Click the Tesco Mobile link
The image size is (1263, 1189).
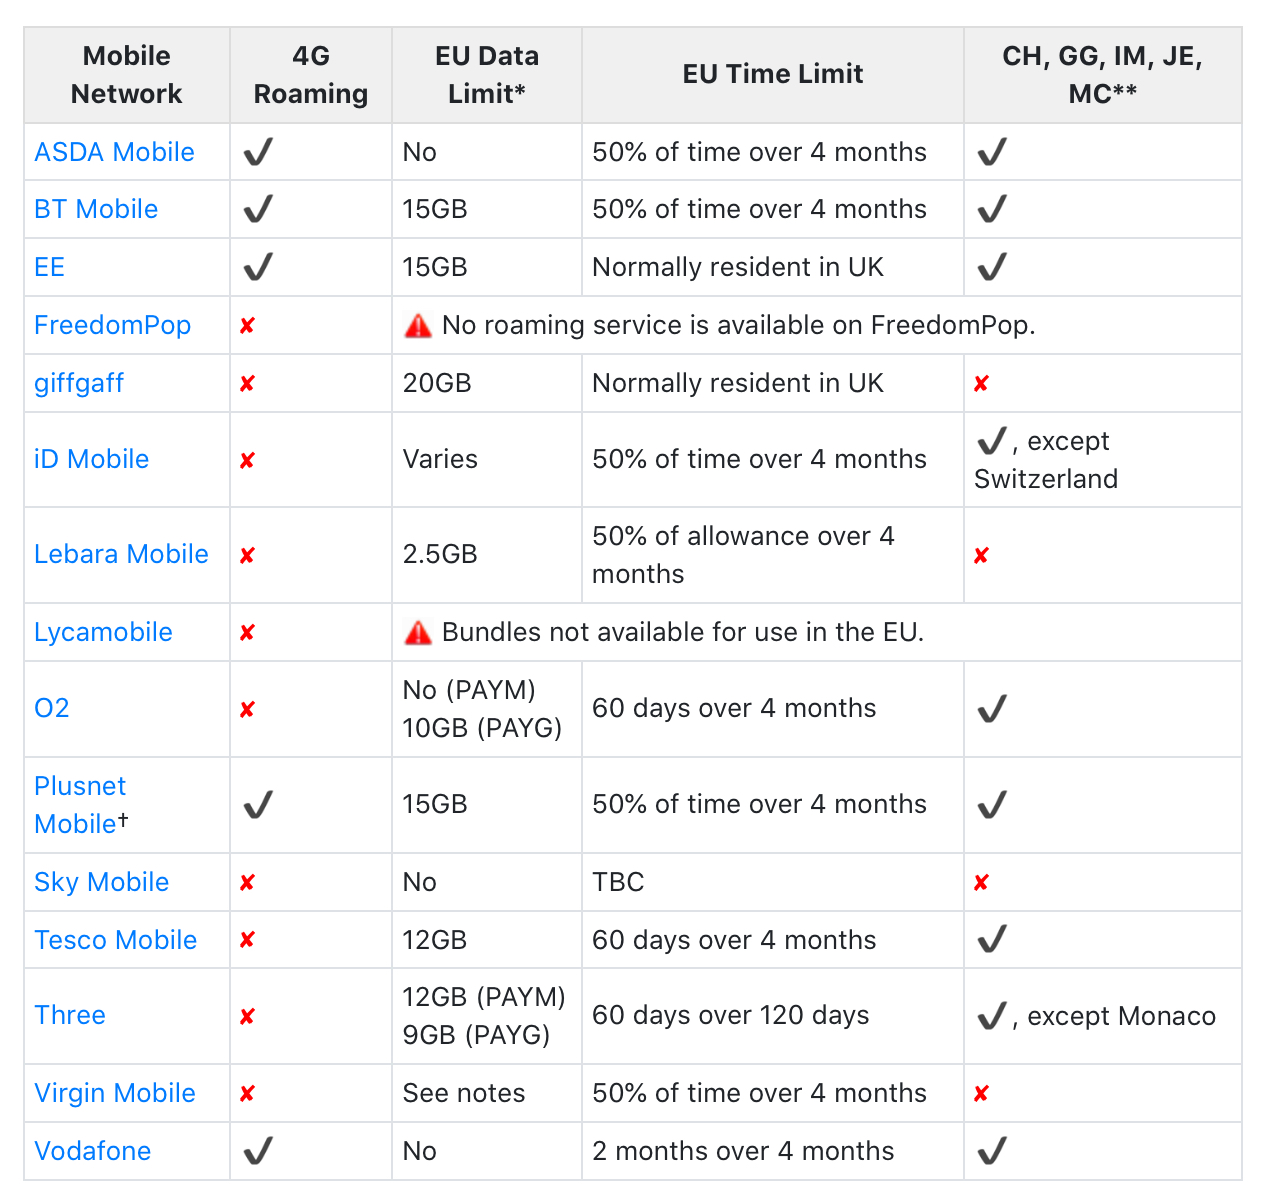coord(115,940)
